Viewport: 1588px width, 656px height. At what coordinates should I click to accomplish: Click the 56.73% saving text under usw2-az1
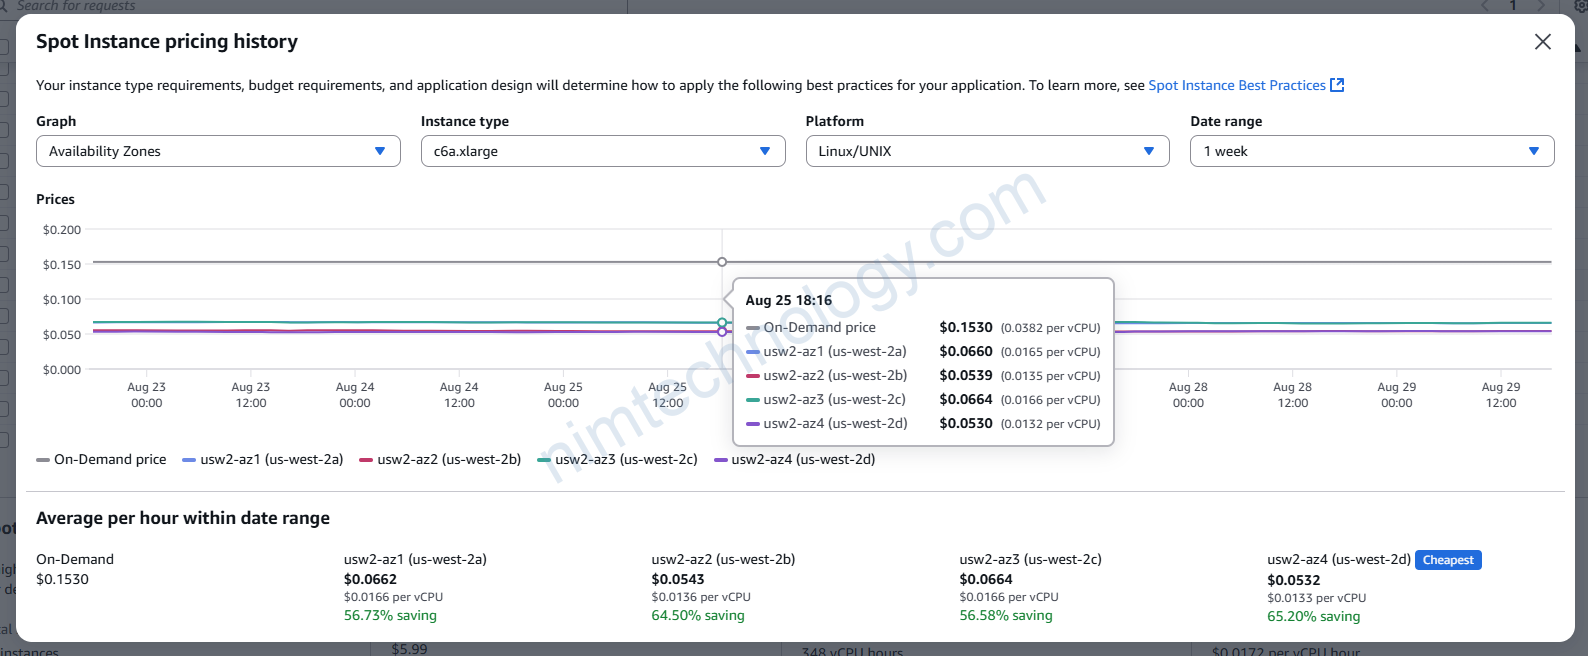(x=390, y=615)
